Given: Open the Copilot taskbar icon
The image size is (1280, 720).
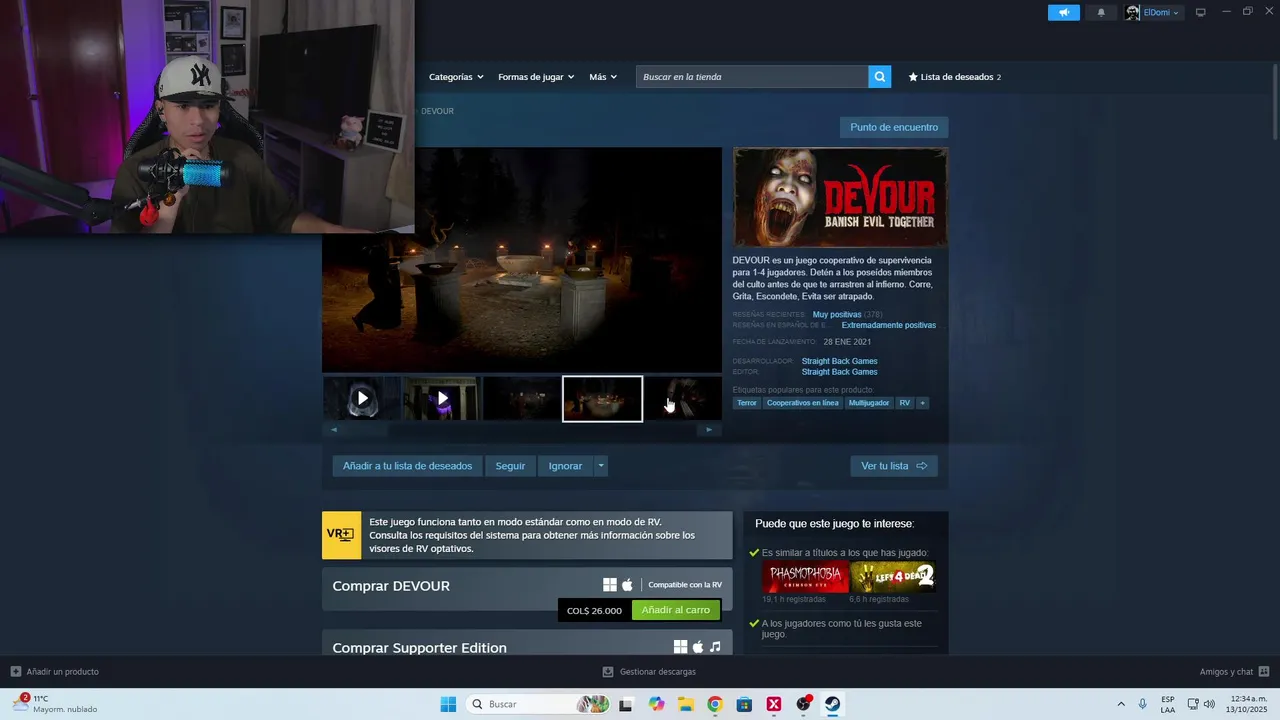Looking at the screenshot, I should [x=656, y=704].
